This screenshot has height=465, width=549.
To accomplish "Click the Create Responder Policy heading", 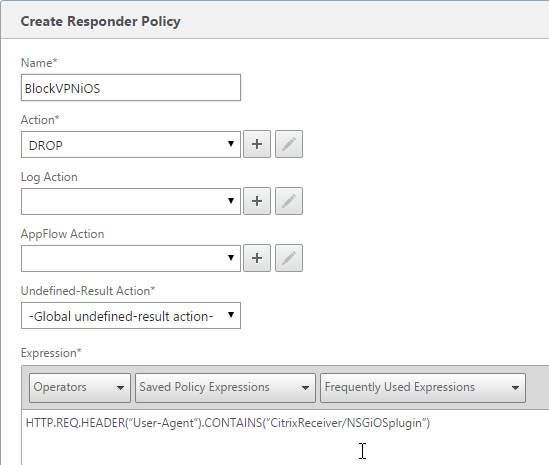I will coord(100,21).
